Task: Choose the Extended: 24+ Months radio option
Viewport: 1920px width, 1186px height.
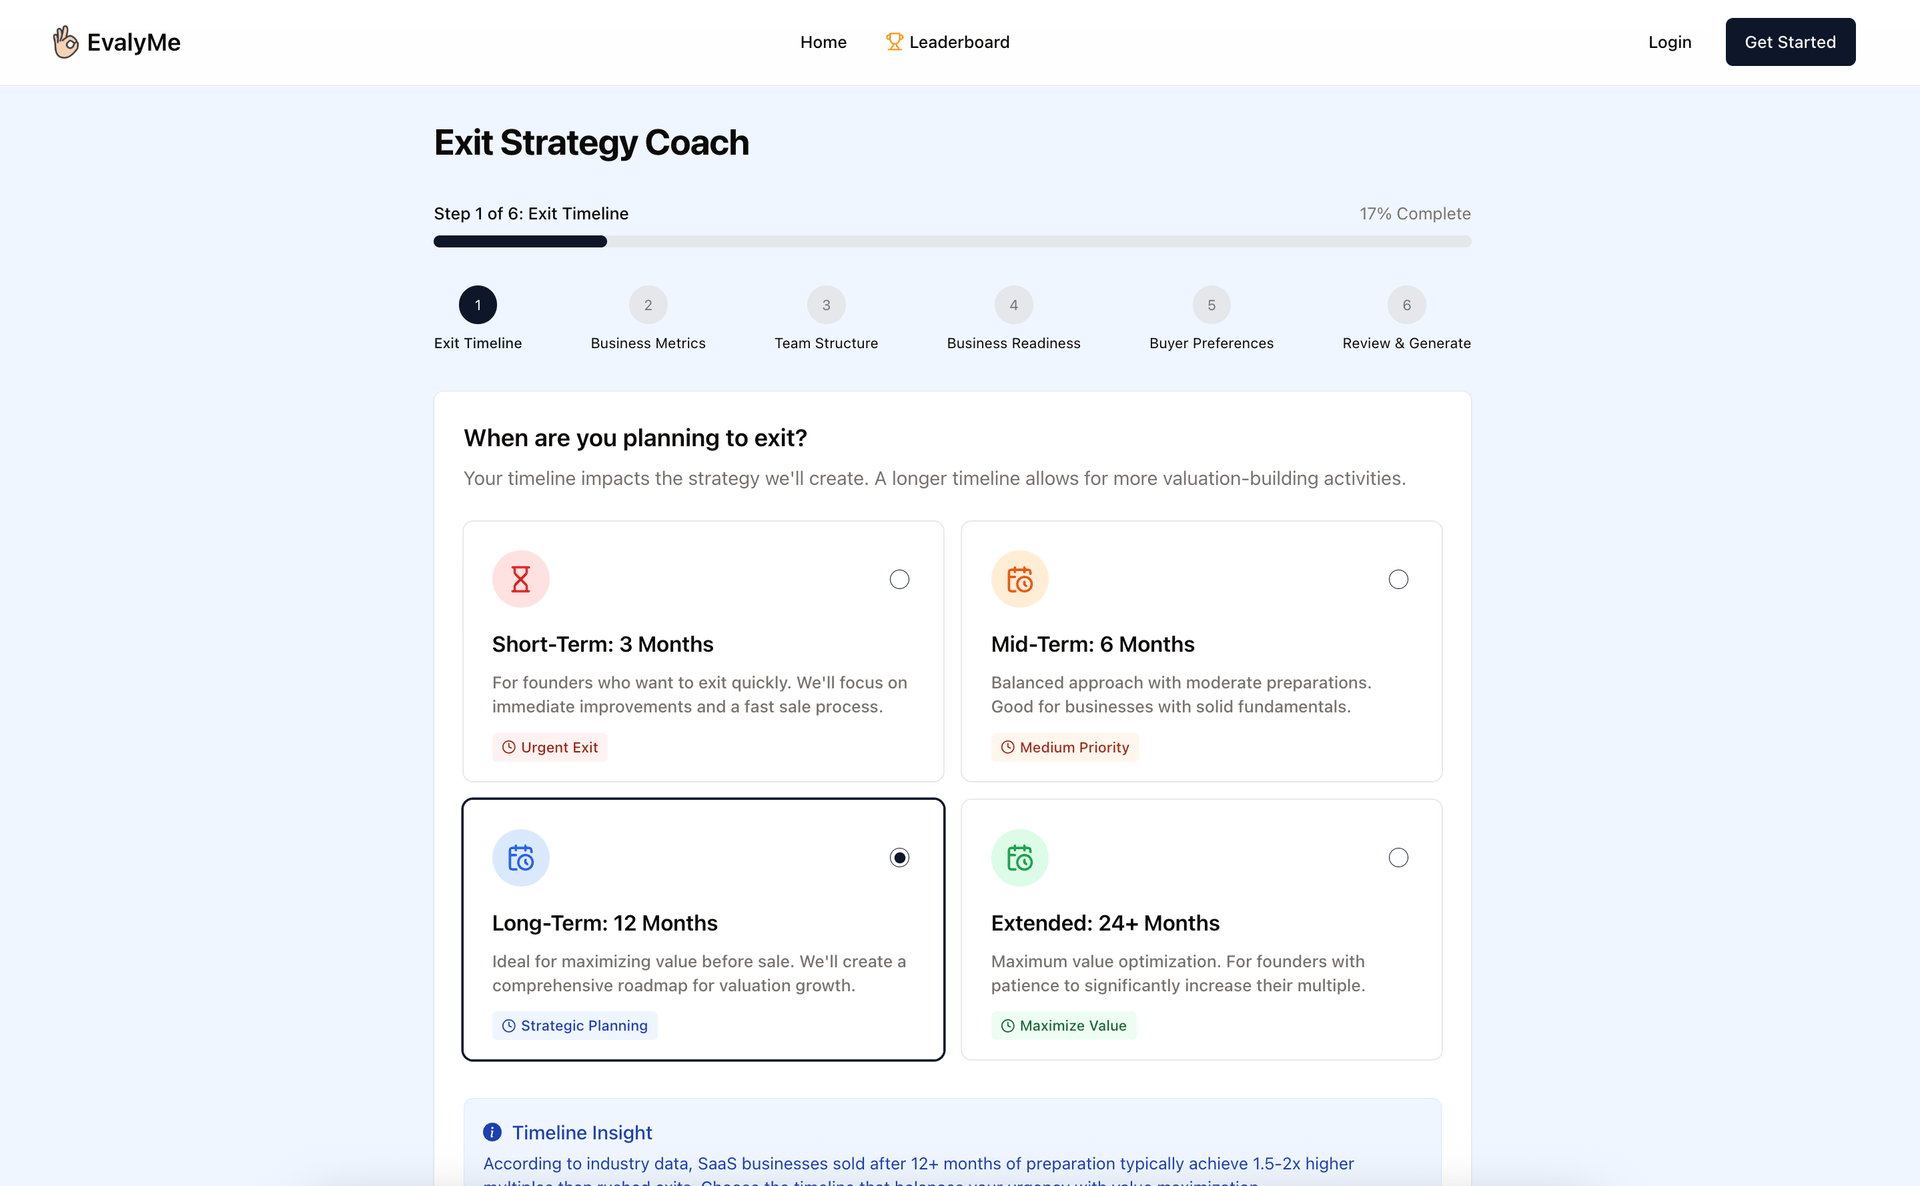Action: click(x=1398, y=858)
